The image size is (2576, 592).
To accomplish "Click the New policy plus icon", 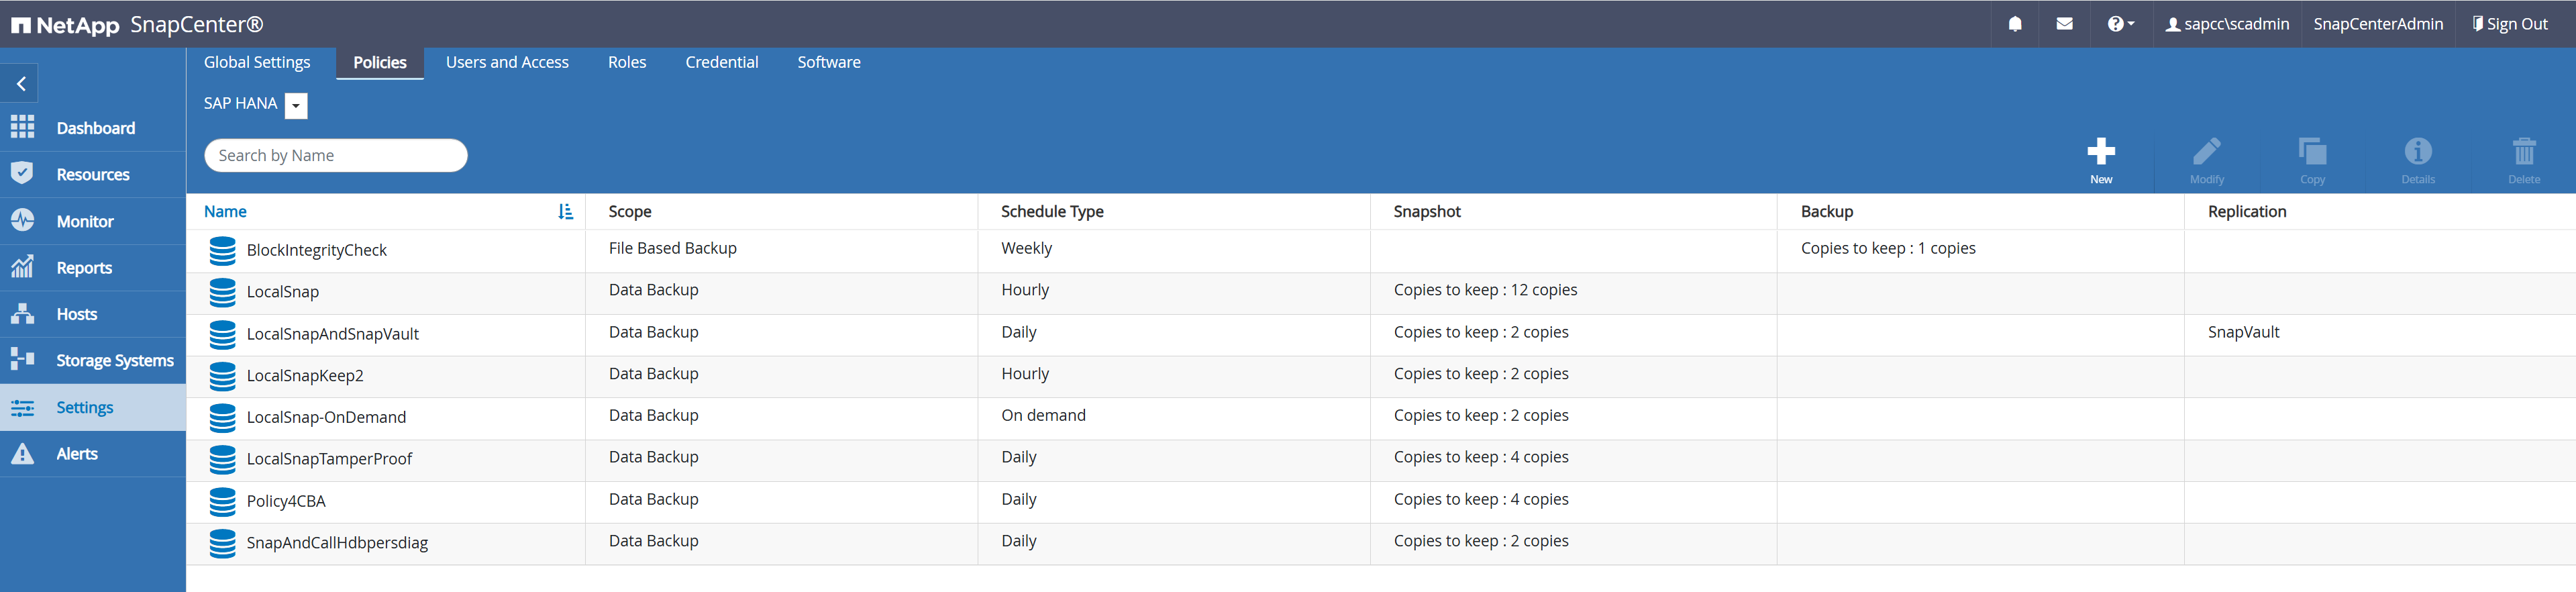I will click(x=2100, y=152).
